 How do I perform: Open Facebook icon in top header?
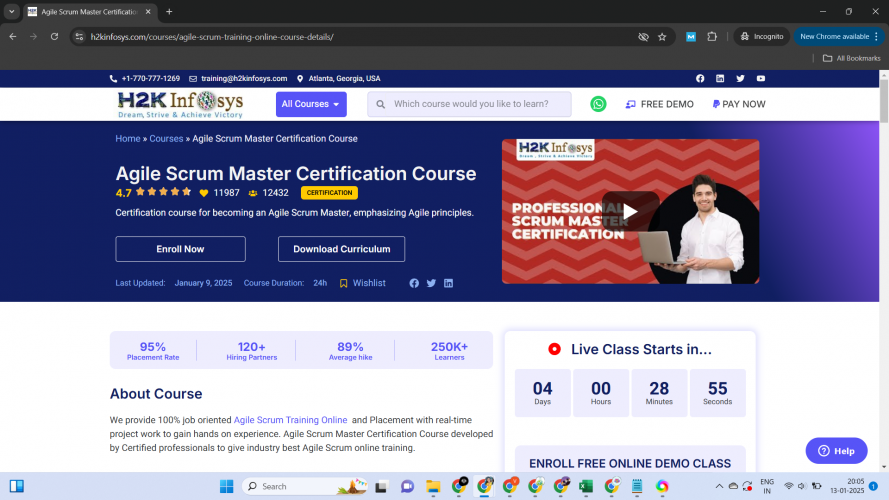tap(700, 78)
